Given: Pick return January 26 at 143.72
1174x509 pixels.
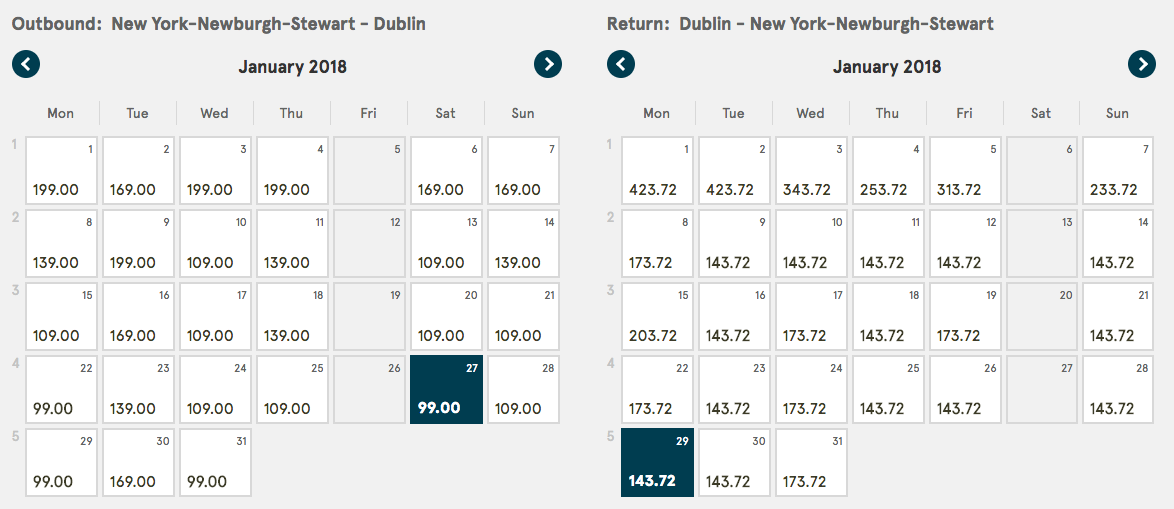Looking at the screenshot, I should click(x=965, y=391).
